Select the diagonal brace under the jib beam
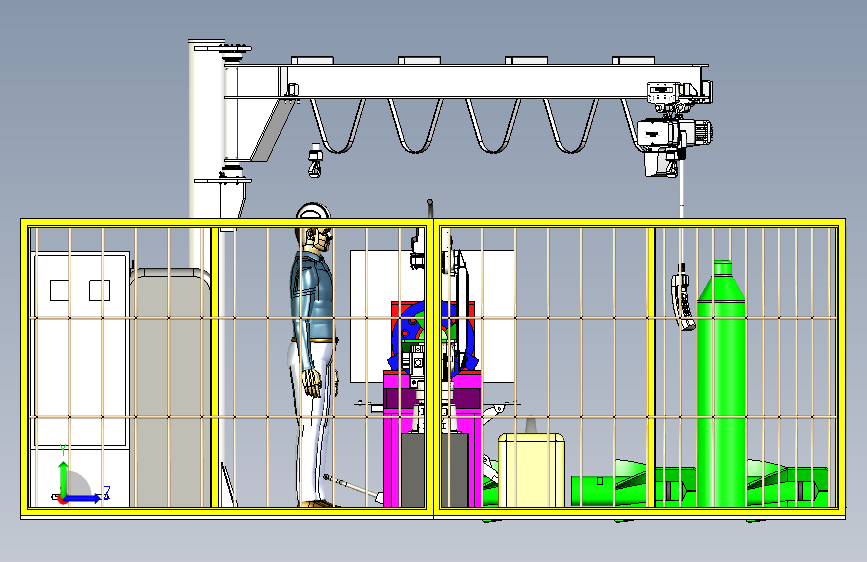 tap(271, 130)
